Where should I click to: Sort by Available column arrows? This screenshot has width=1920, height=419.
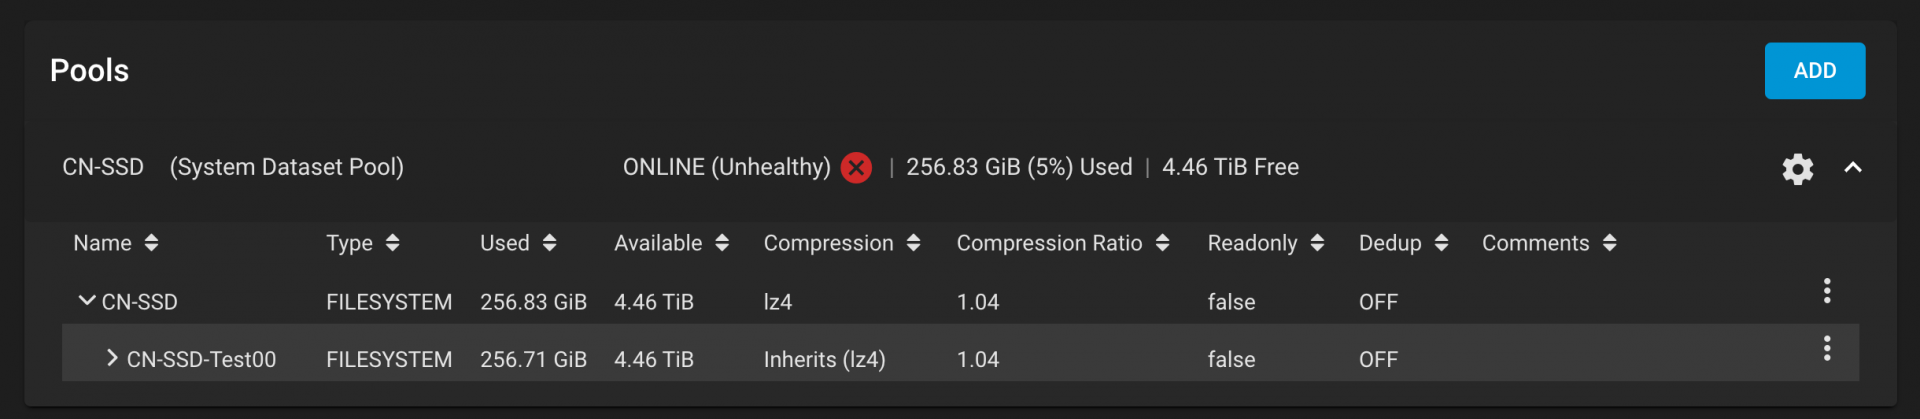pos(722,243)
